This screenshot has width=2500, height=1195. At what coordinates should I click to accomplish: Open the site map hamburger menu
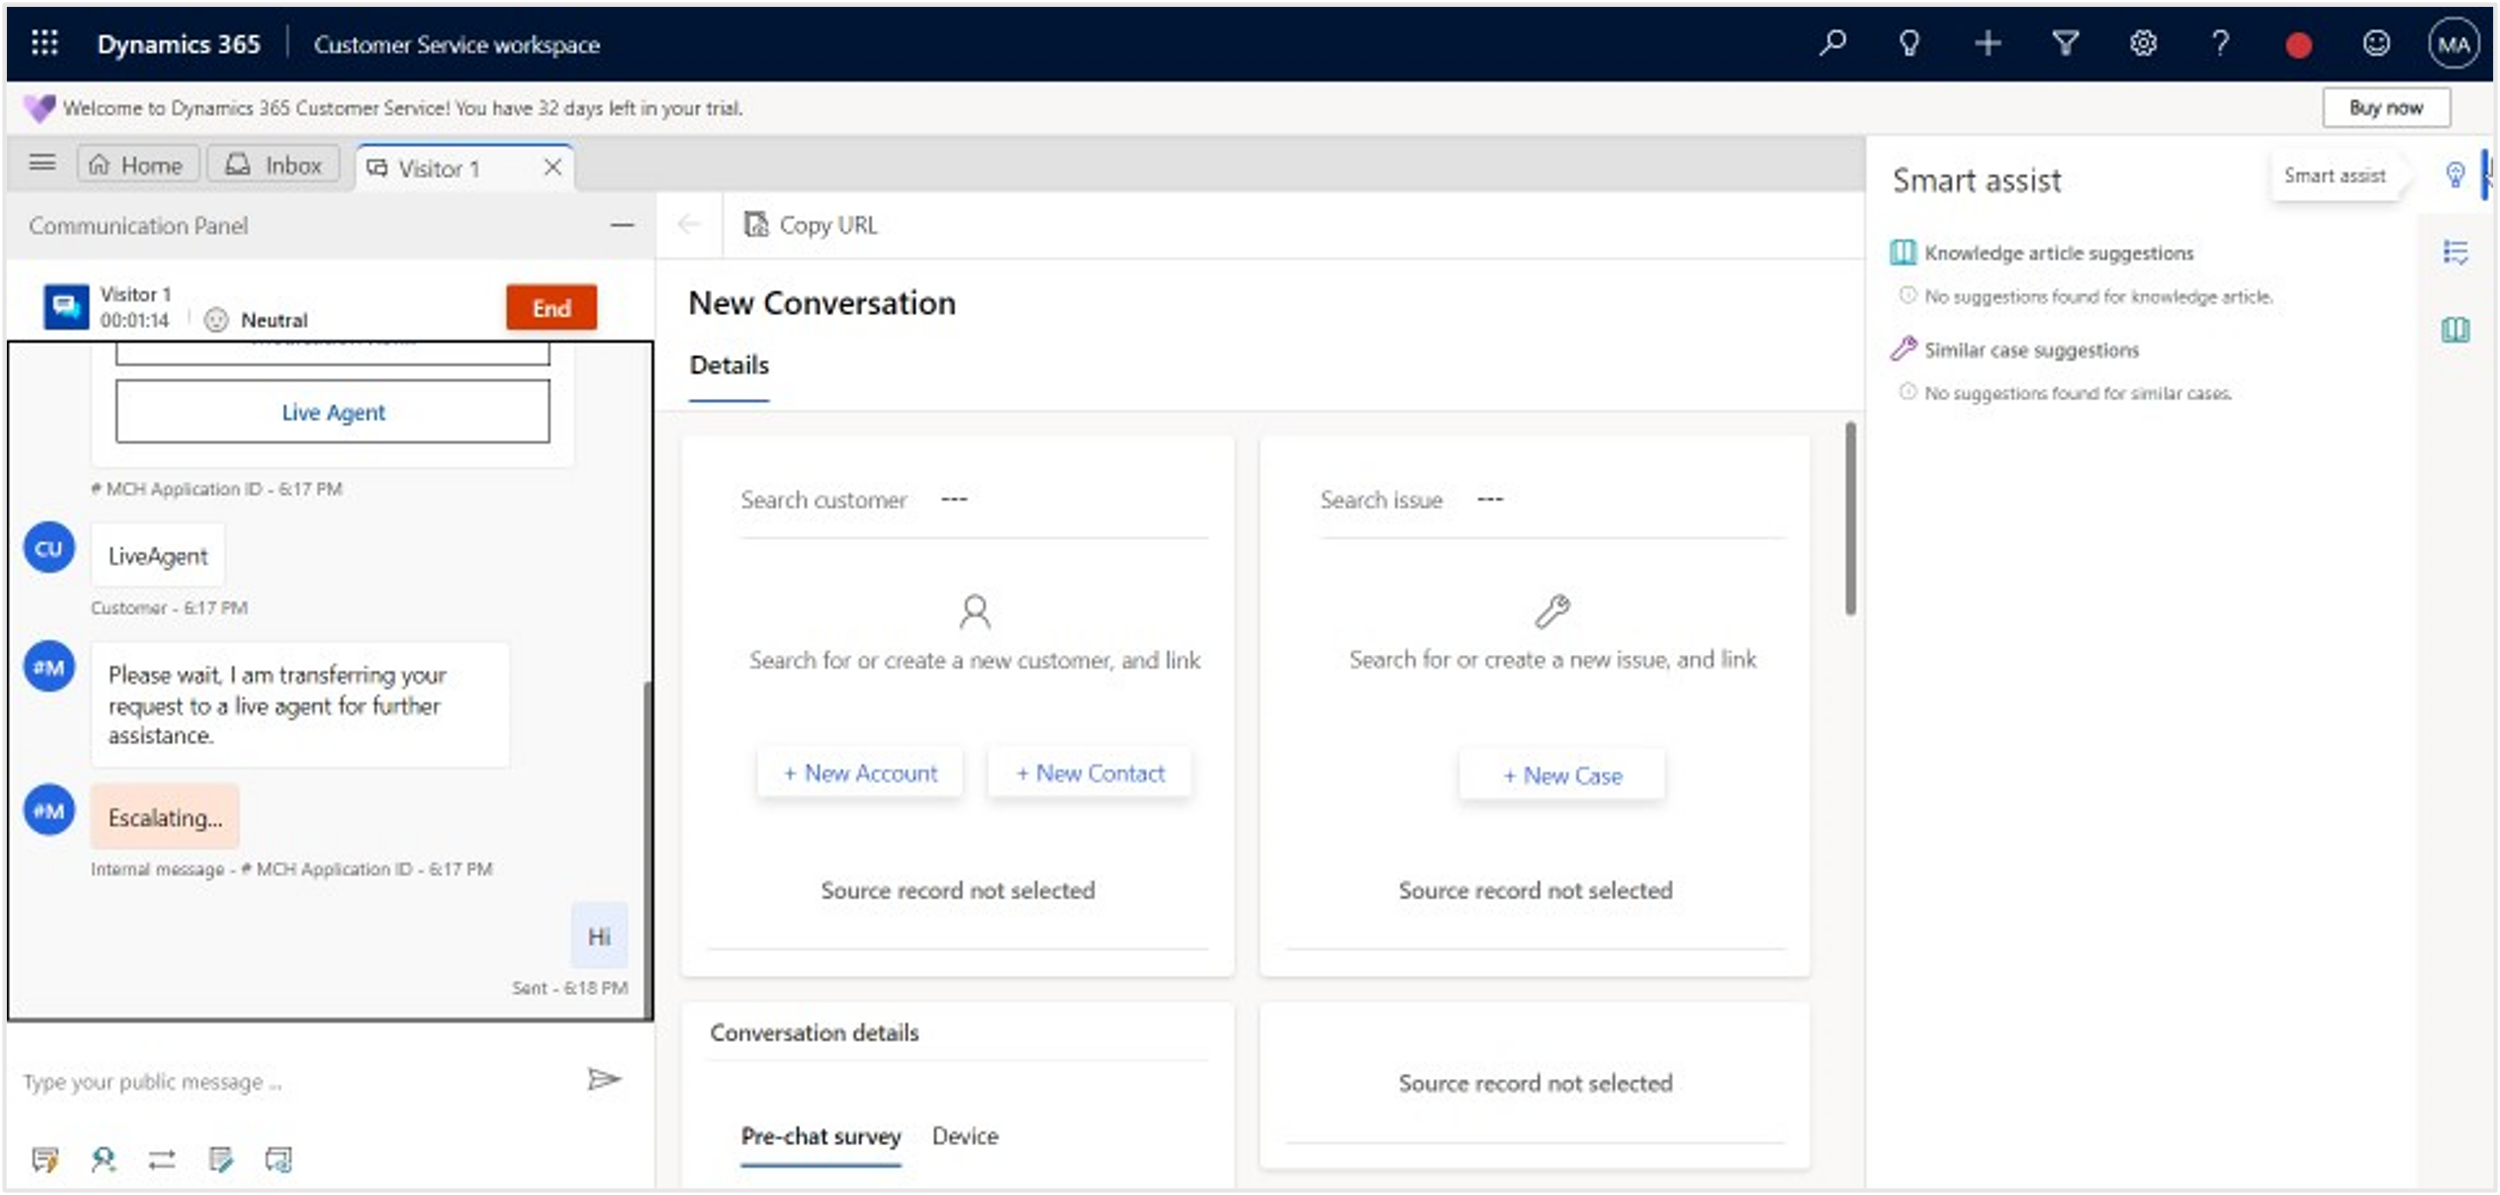(42, 162)
